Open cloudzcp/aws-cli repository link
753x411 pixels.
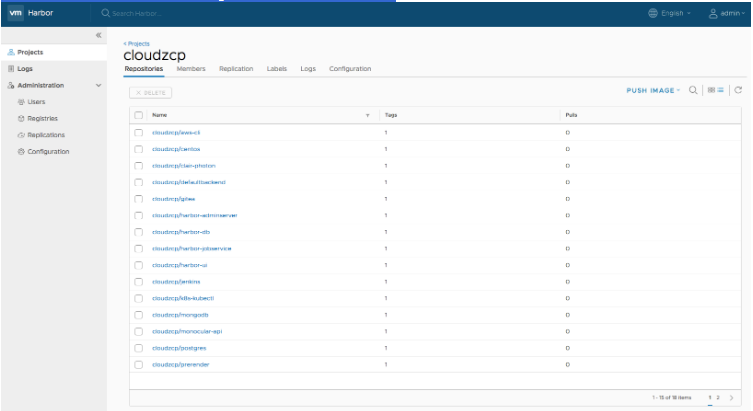click(x=176, y=133)
